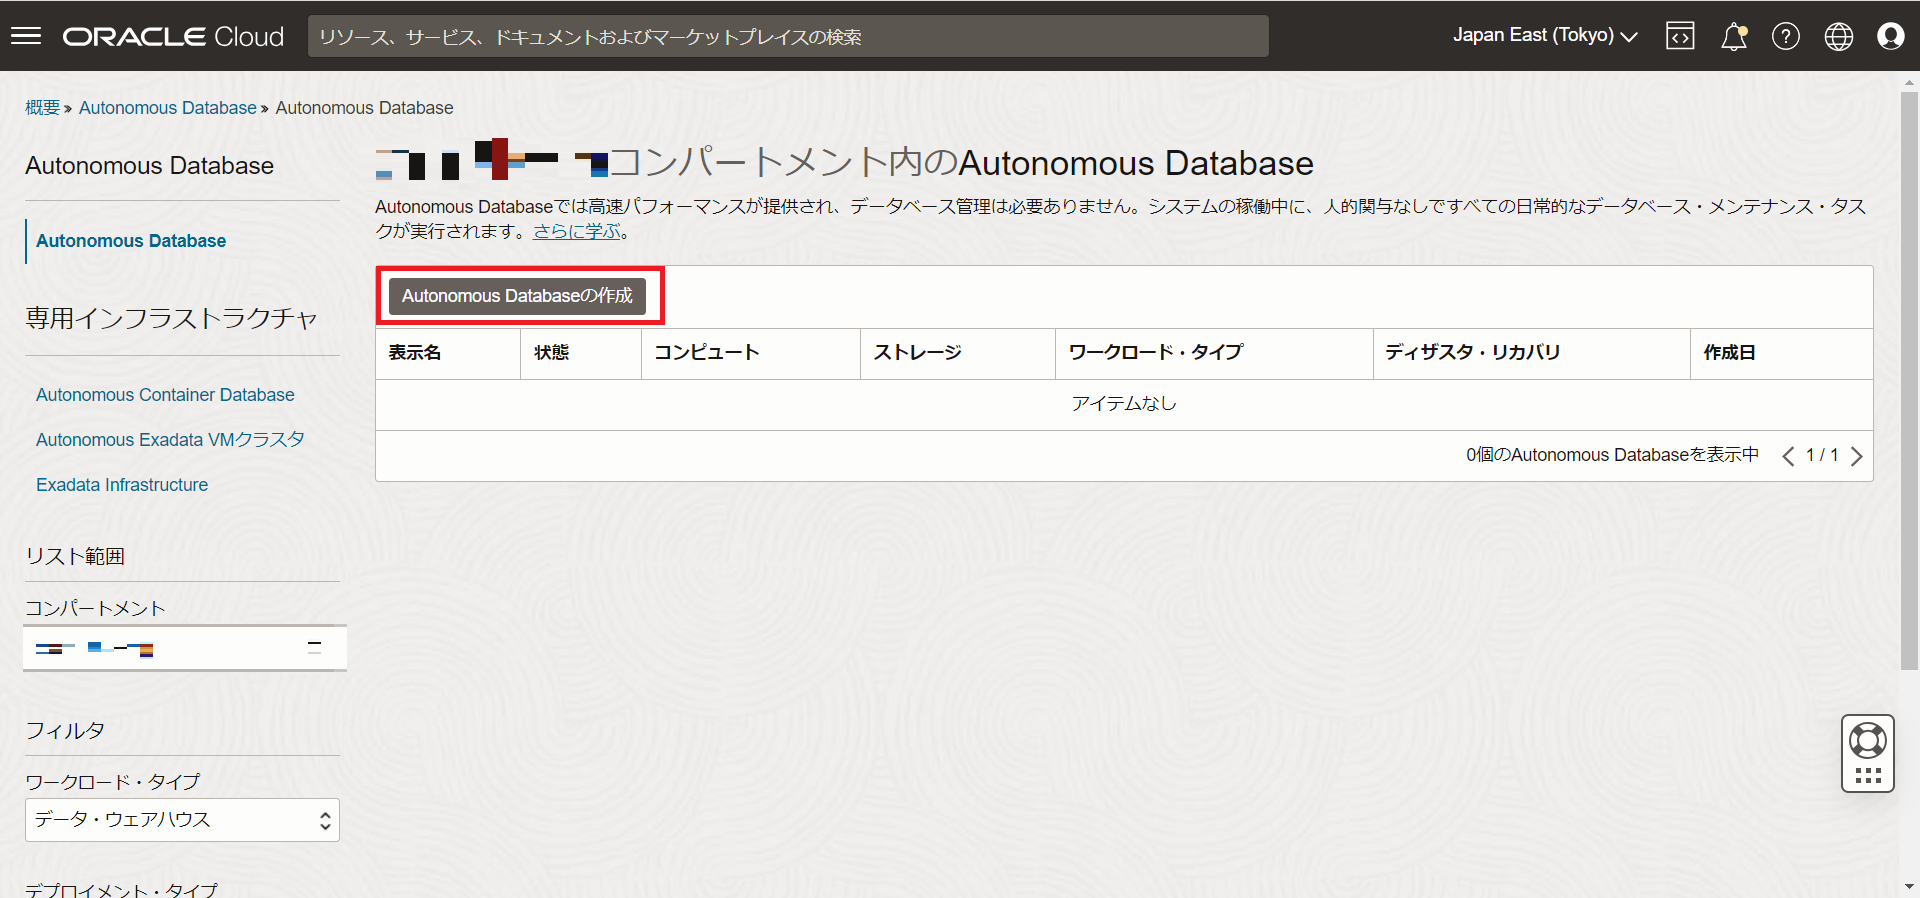This screenshot has height=898, width=1920.
Task: Open the language globe icon
Action: point(1838,36)
